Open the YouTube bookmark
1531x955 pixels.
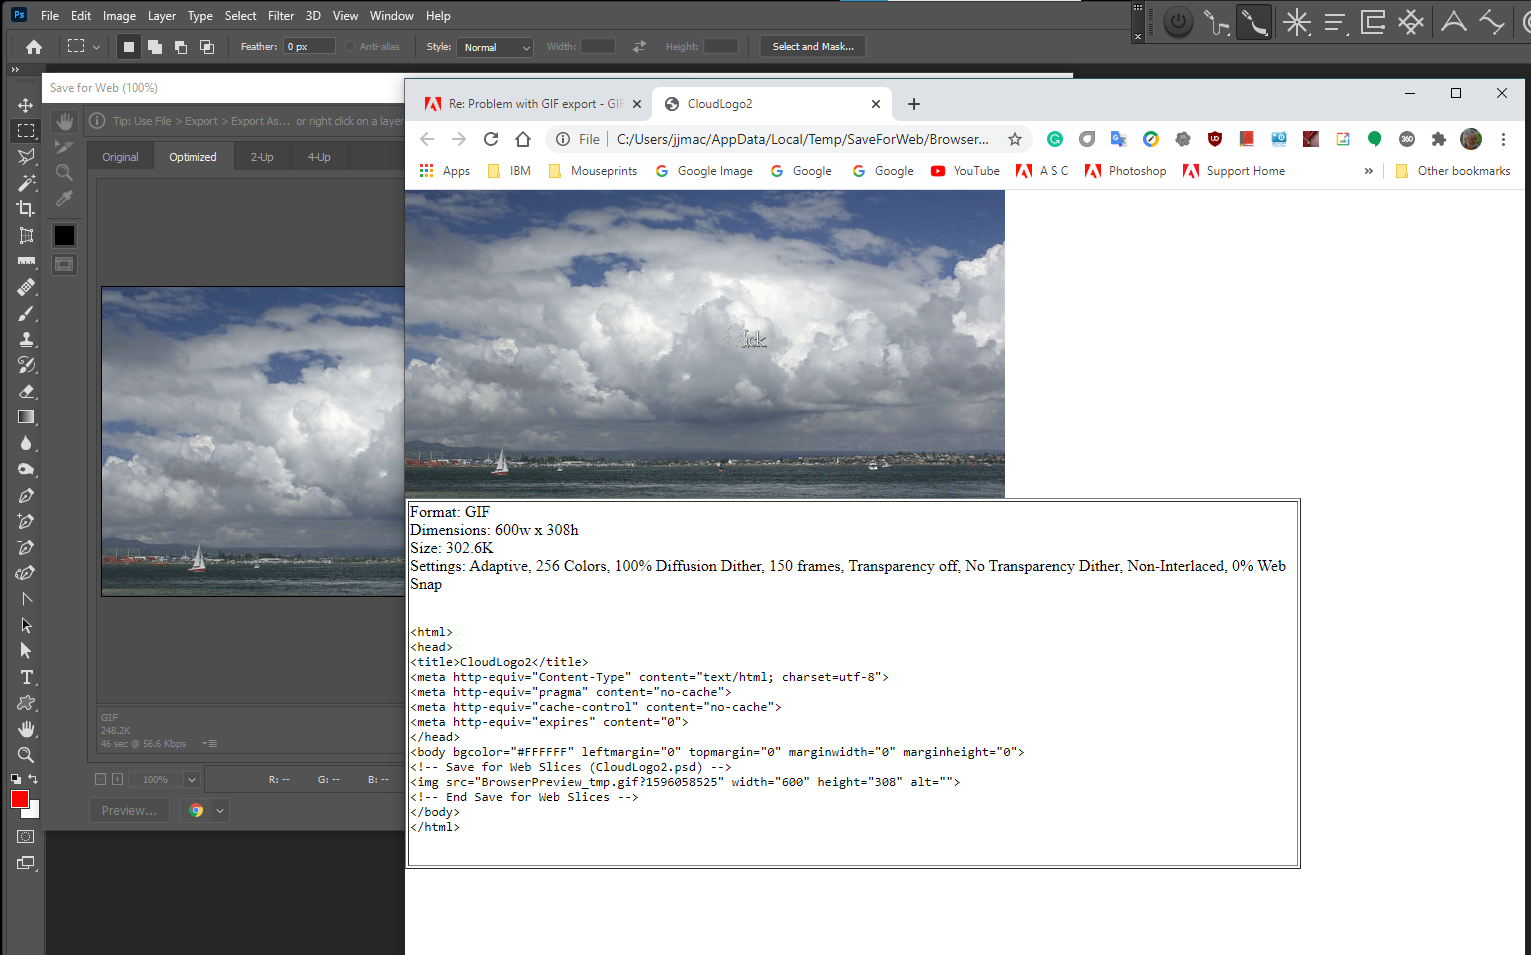(x=963, y=171)
